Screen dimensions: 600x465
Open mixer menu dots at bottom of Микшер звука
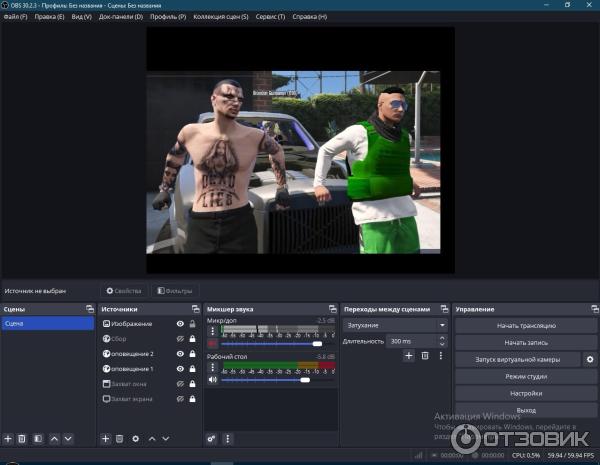(x=228, y=439)
